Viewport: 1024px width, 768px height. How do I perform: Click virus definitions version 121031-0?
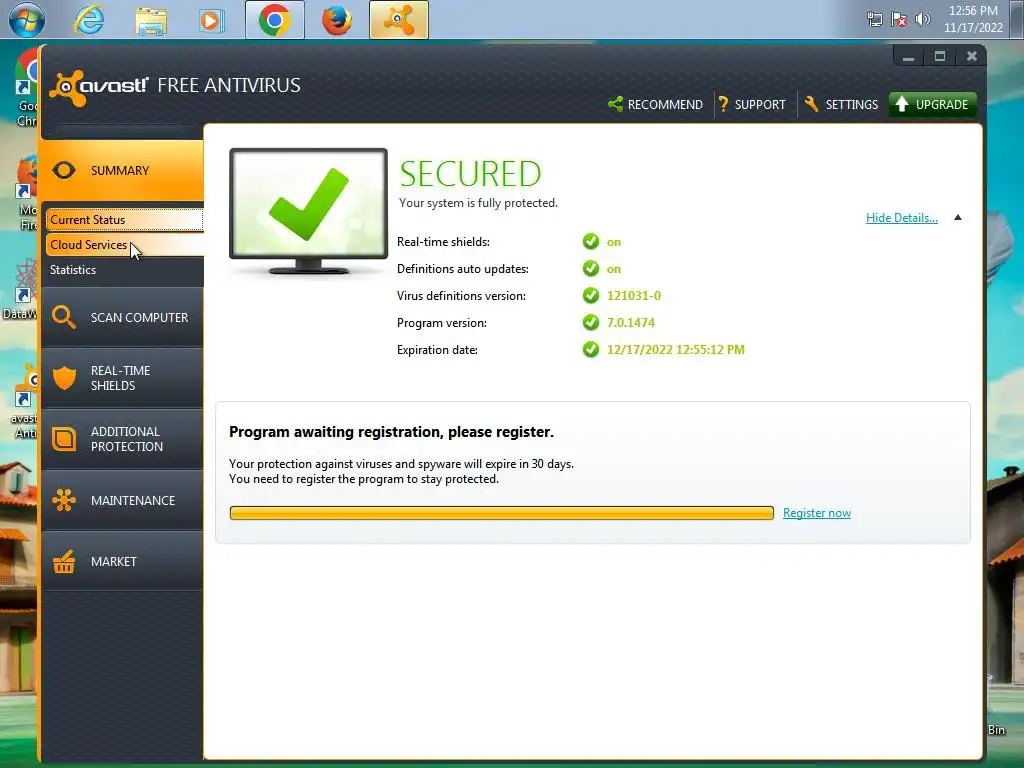(634, 296)
